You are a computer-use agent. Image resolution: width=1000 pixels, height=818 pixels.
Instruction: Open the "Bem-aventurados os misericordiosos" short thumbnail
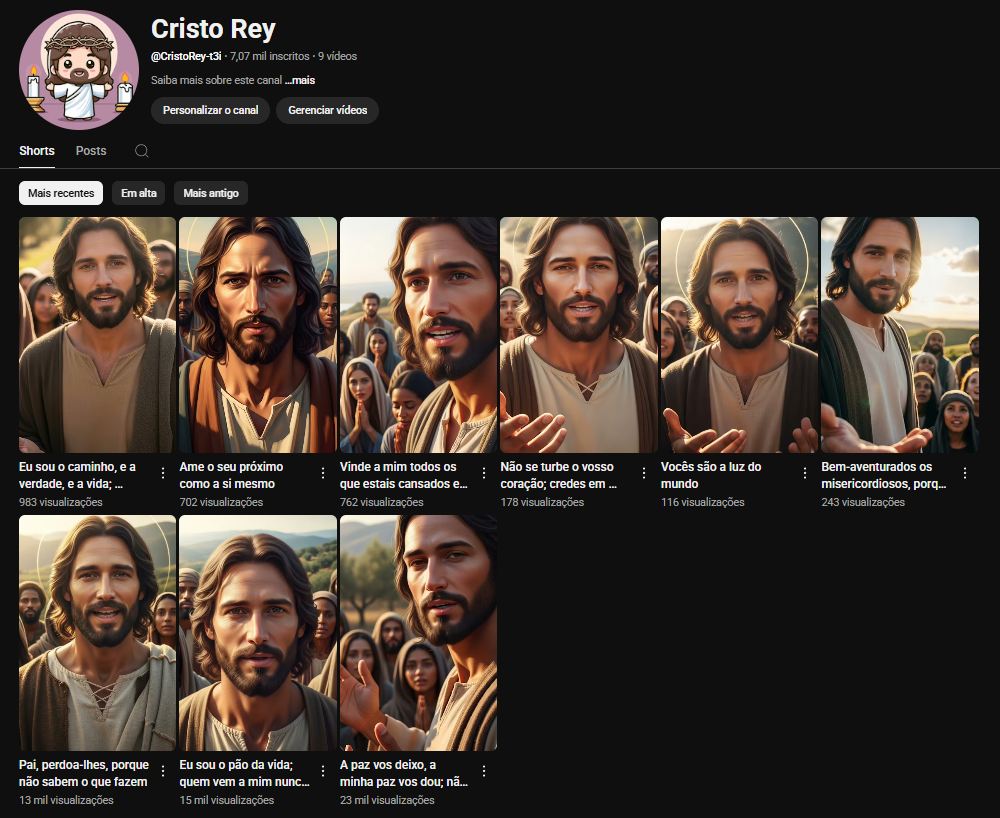(900, 335)
